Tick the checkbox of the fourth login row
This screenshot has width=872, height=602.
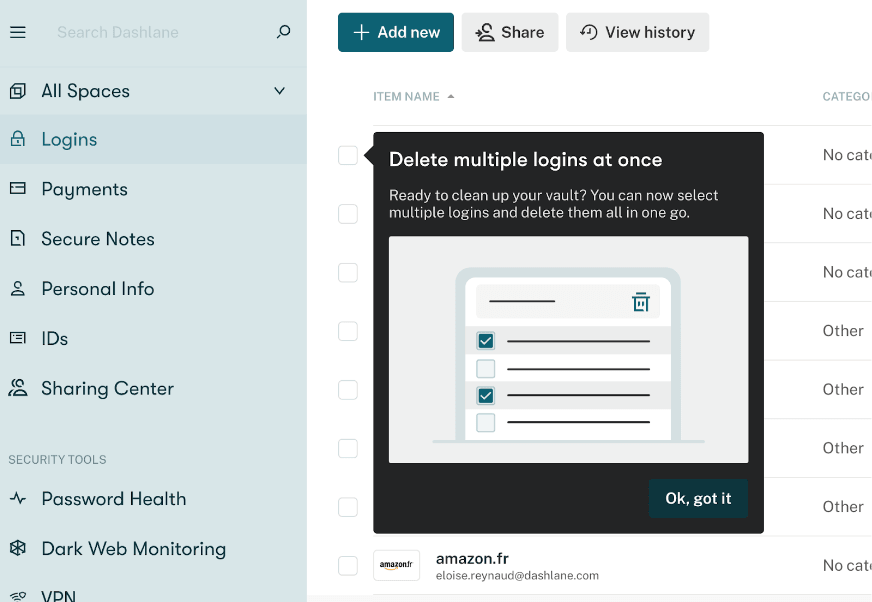[347, 331]
